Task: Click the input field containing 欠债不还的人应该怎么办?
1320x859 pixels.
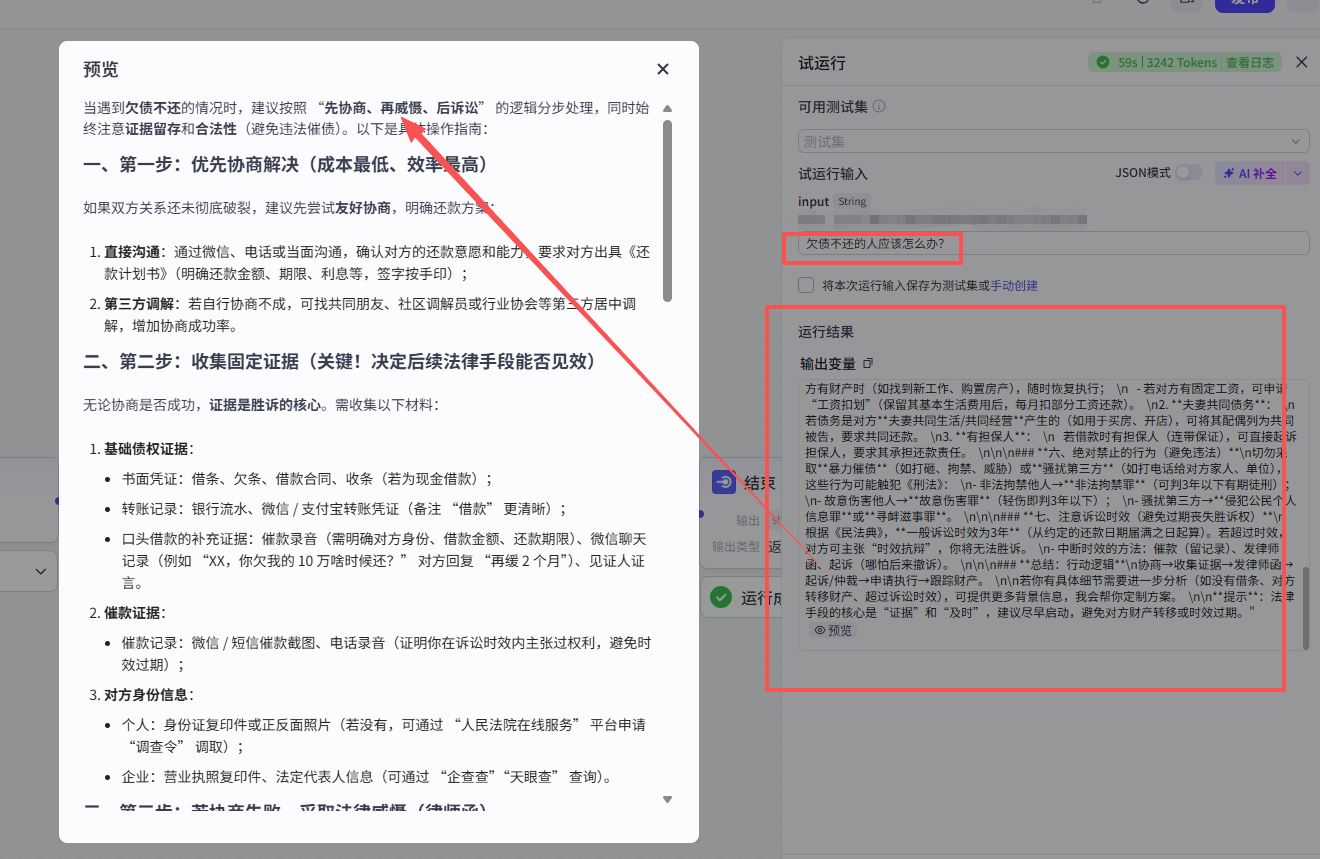Action: coord(1054,243)
